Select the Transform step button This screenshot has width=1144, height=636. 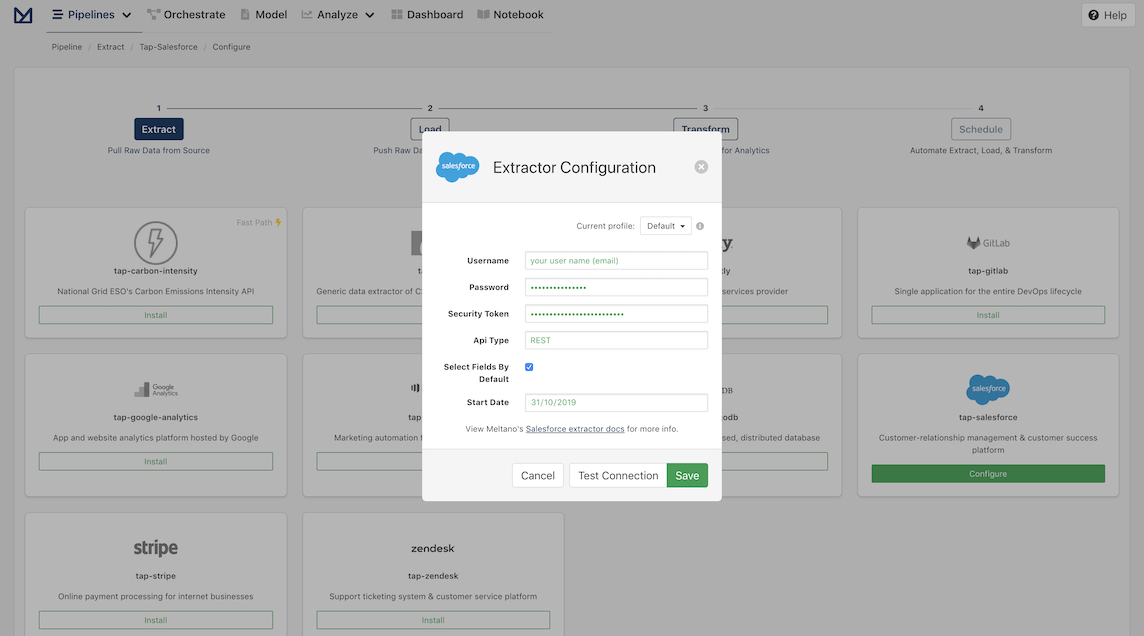pyautogui.click(x=706, y=125)
